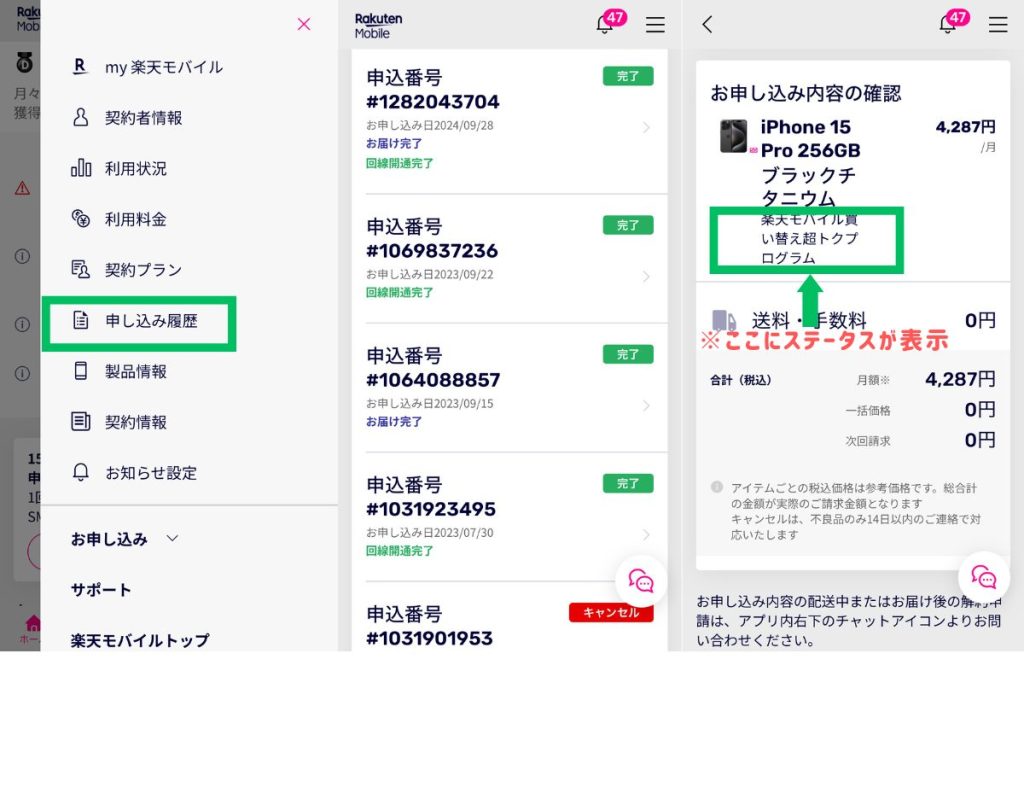Open the chevron for application #1069837236

(x=646, y=277)
